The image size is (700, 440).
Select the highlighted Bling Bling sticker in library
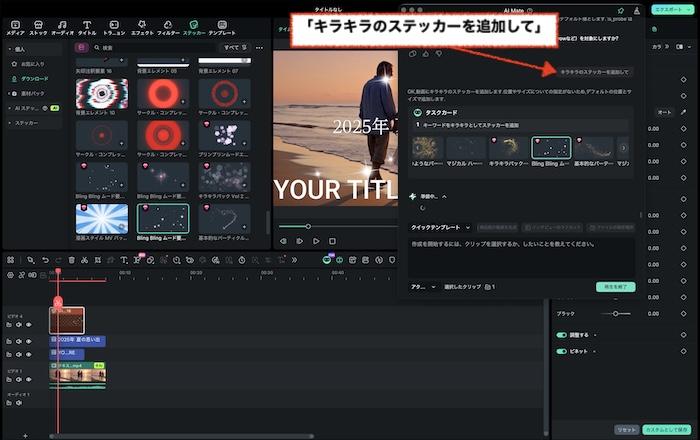(163, 219)
